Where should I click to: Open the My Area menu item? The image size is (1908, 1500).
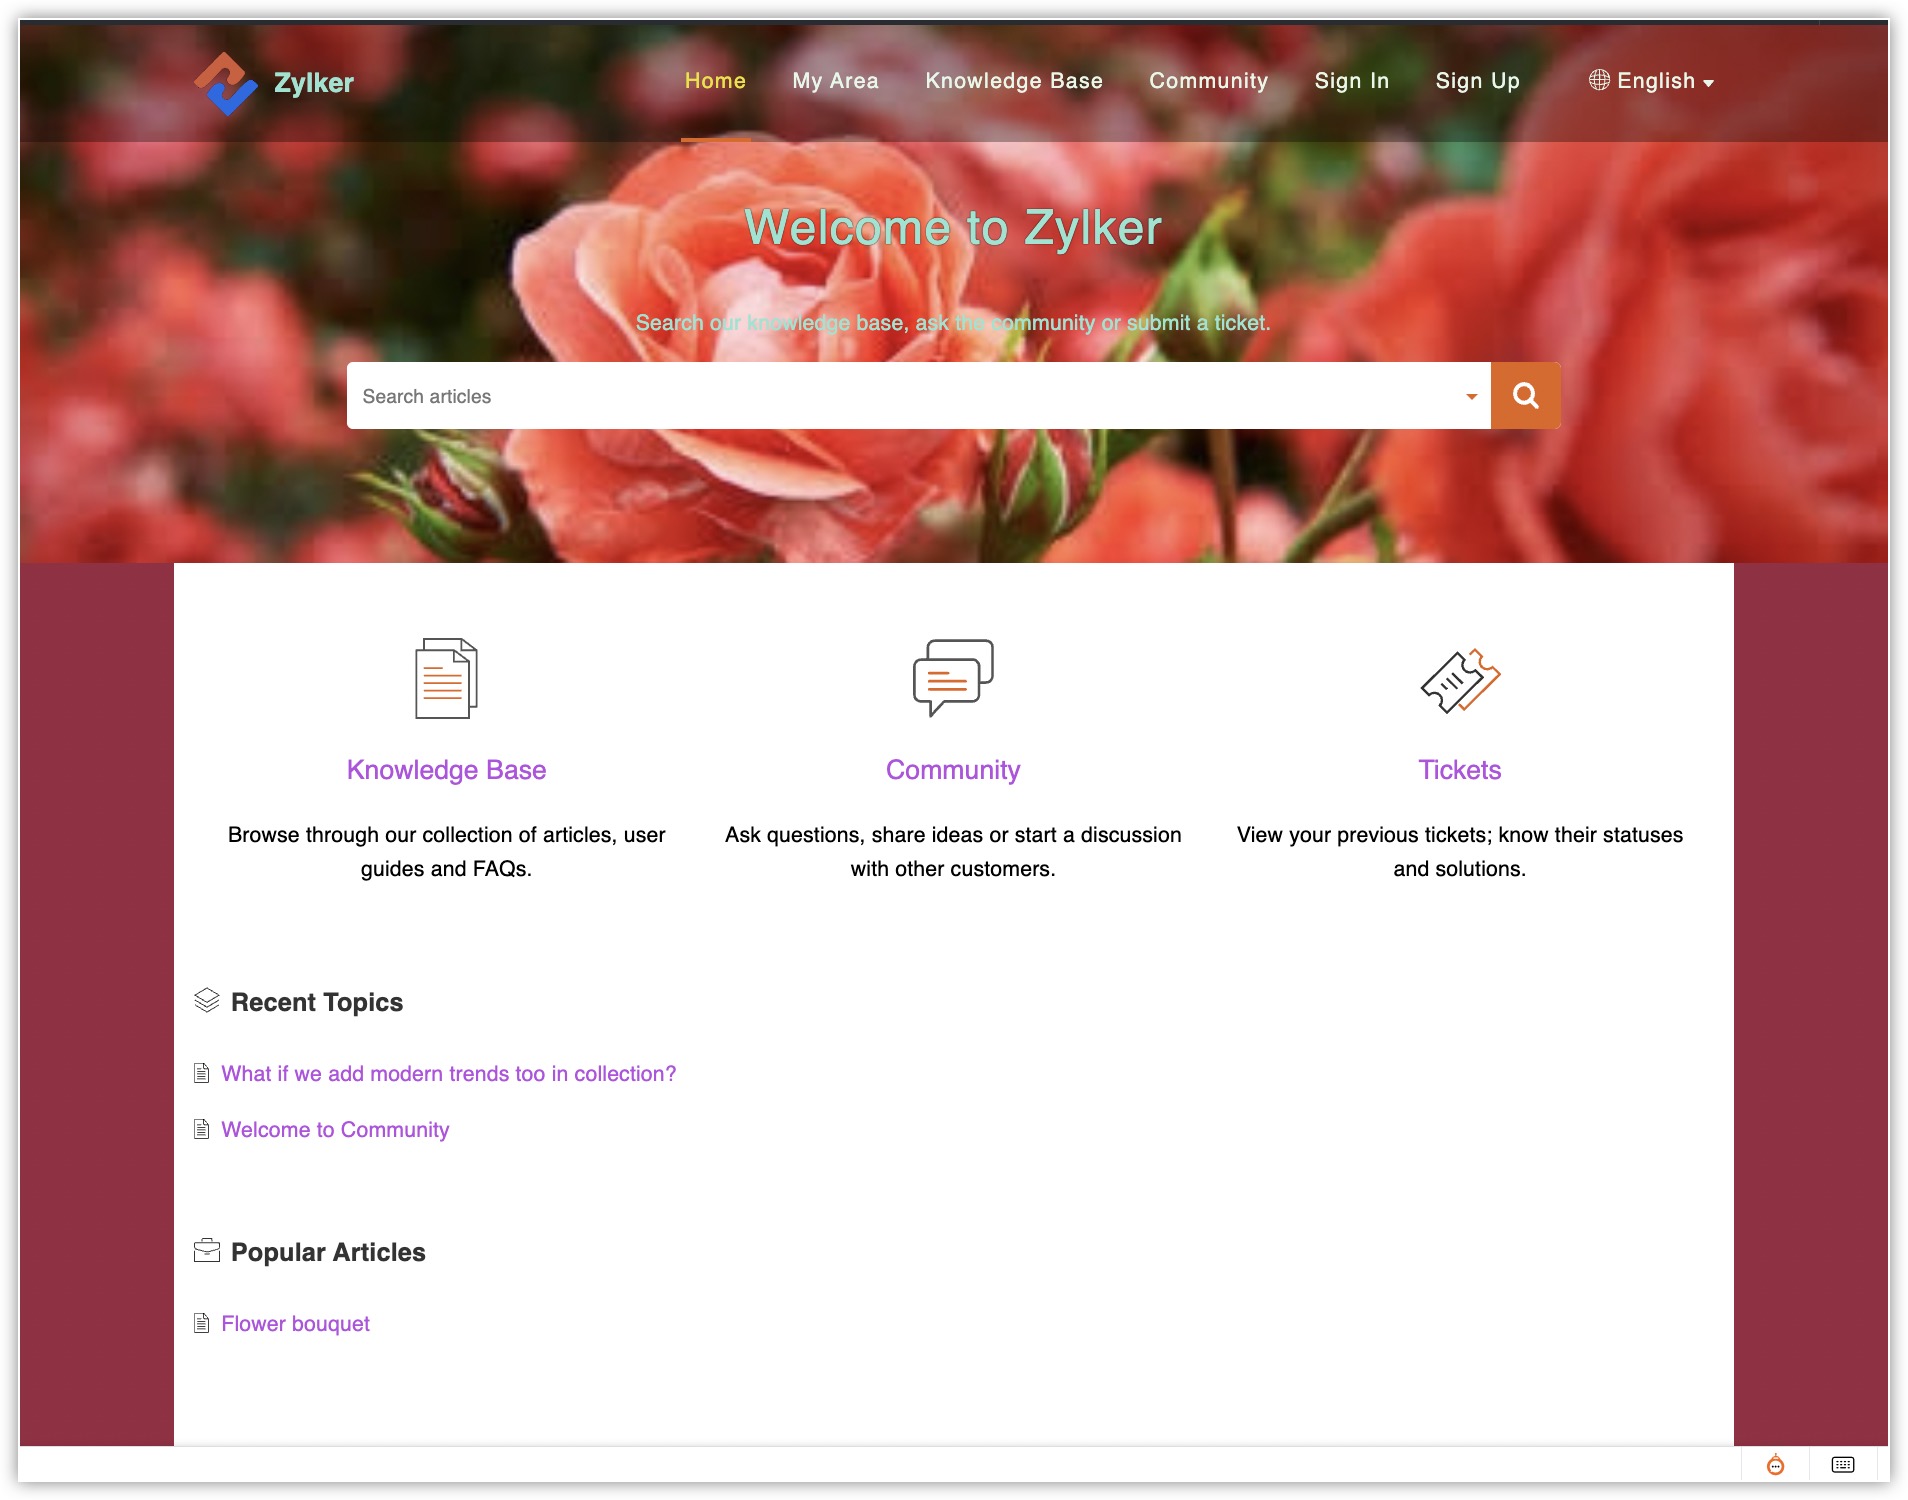(x=835, y=81)
